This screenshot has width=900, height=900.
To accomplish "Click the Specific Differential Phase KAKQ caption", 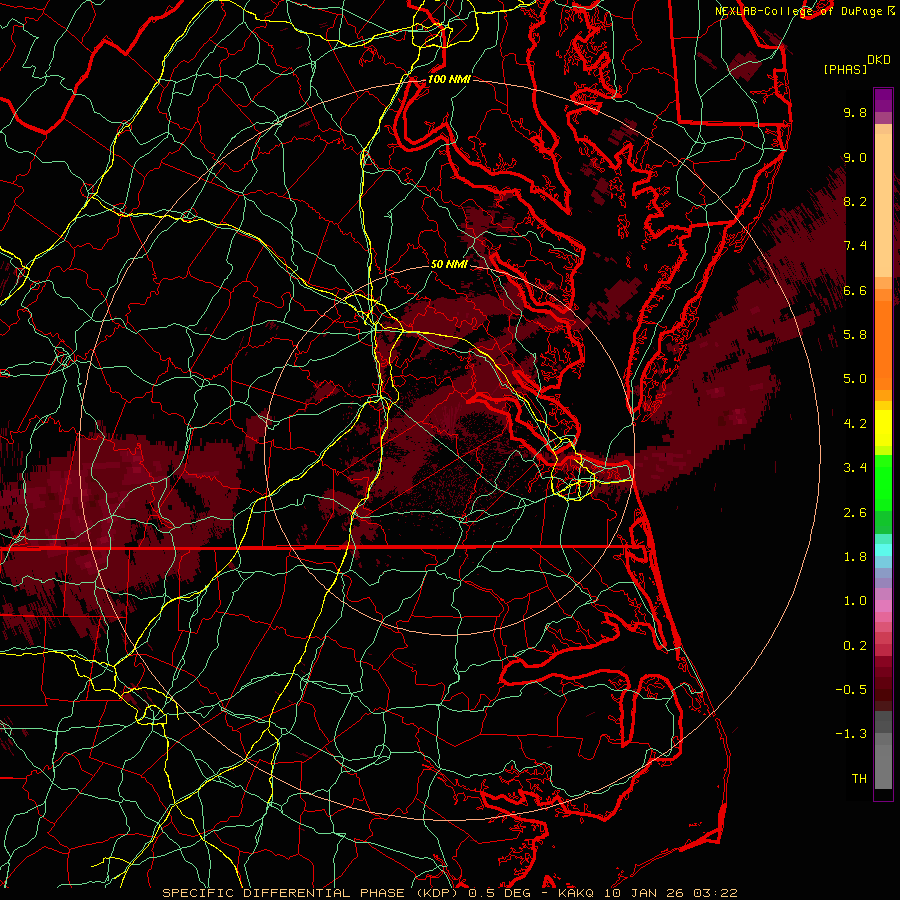I will coord(449,893).
